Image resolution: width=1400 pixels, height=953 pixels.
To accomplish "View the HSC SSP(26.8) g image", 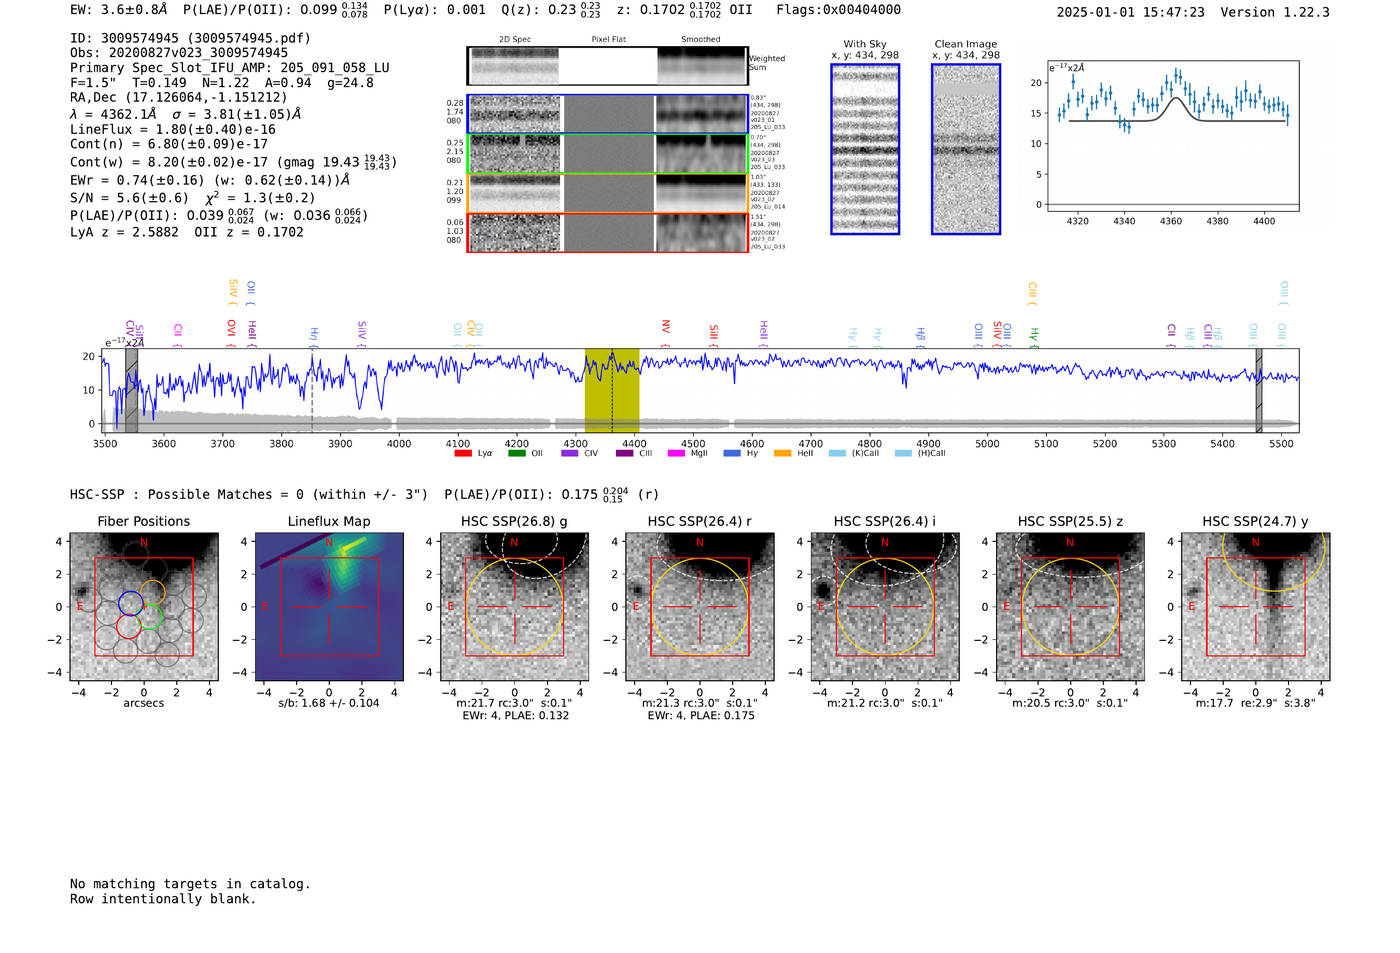I will [x=514, y=607].
